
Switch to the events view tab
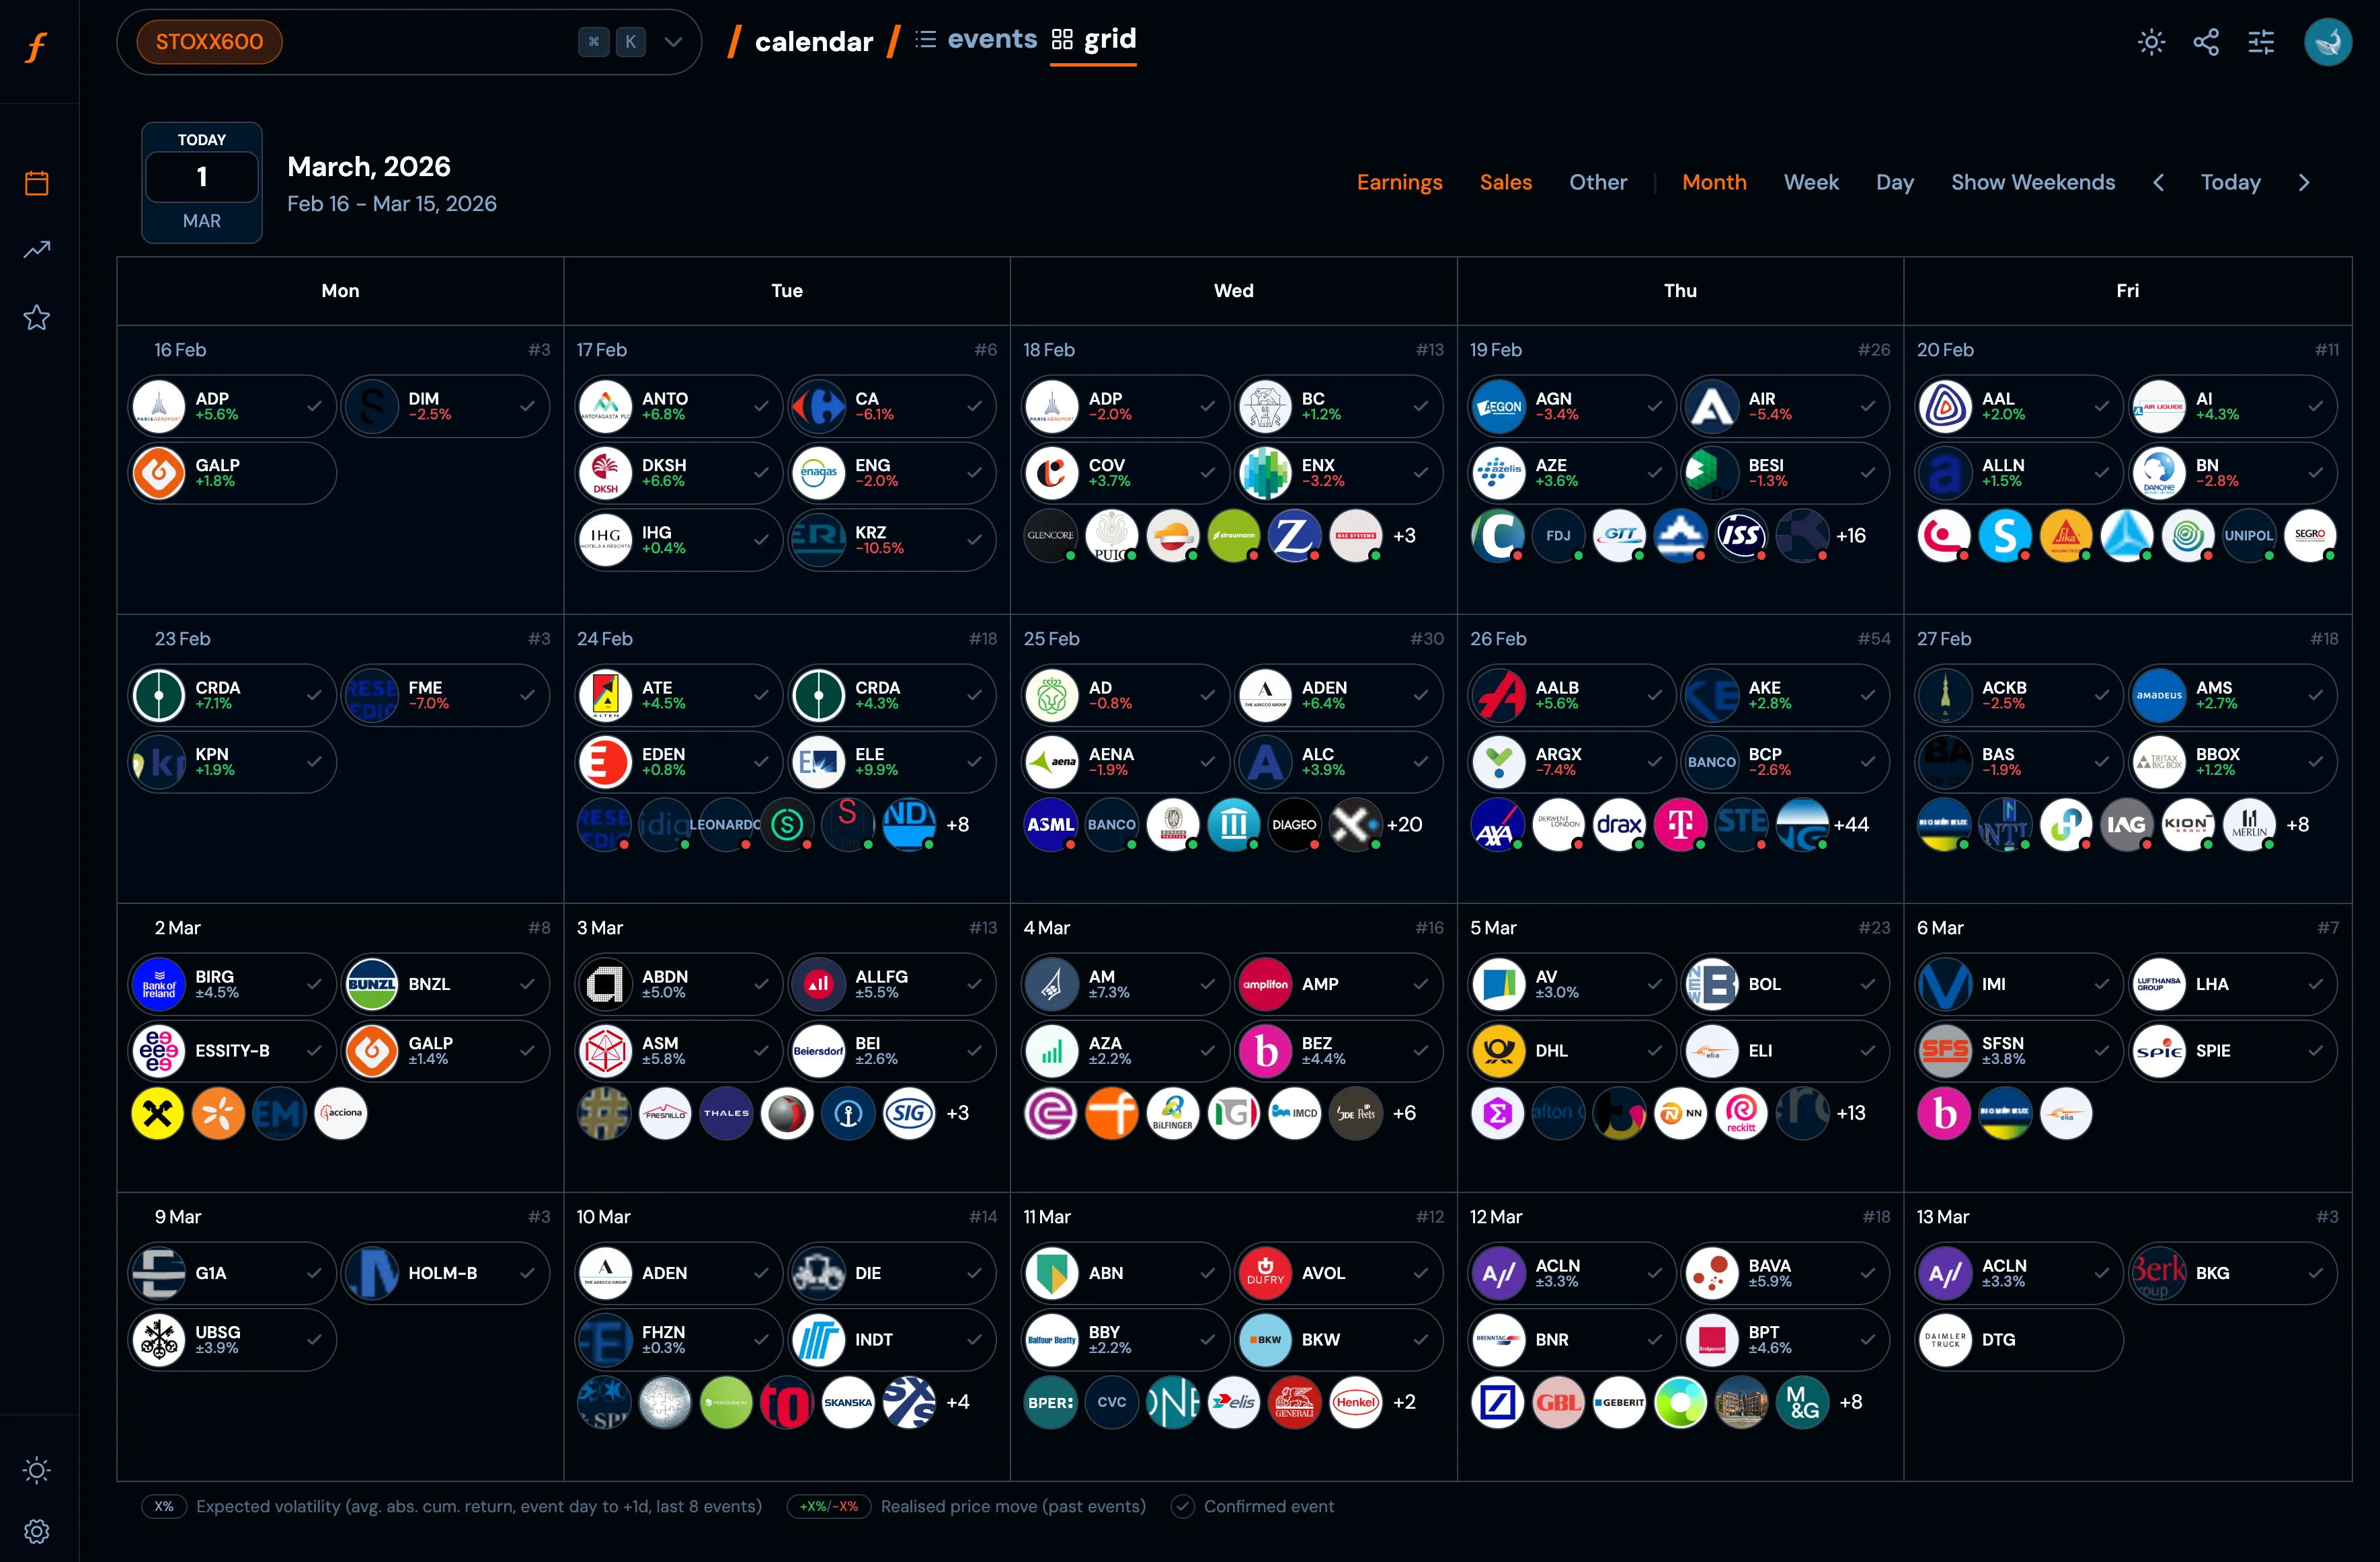[x=990, y=39]
